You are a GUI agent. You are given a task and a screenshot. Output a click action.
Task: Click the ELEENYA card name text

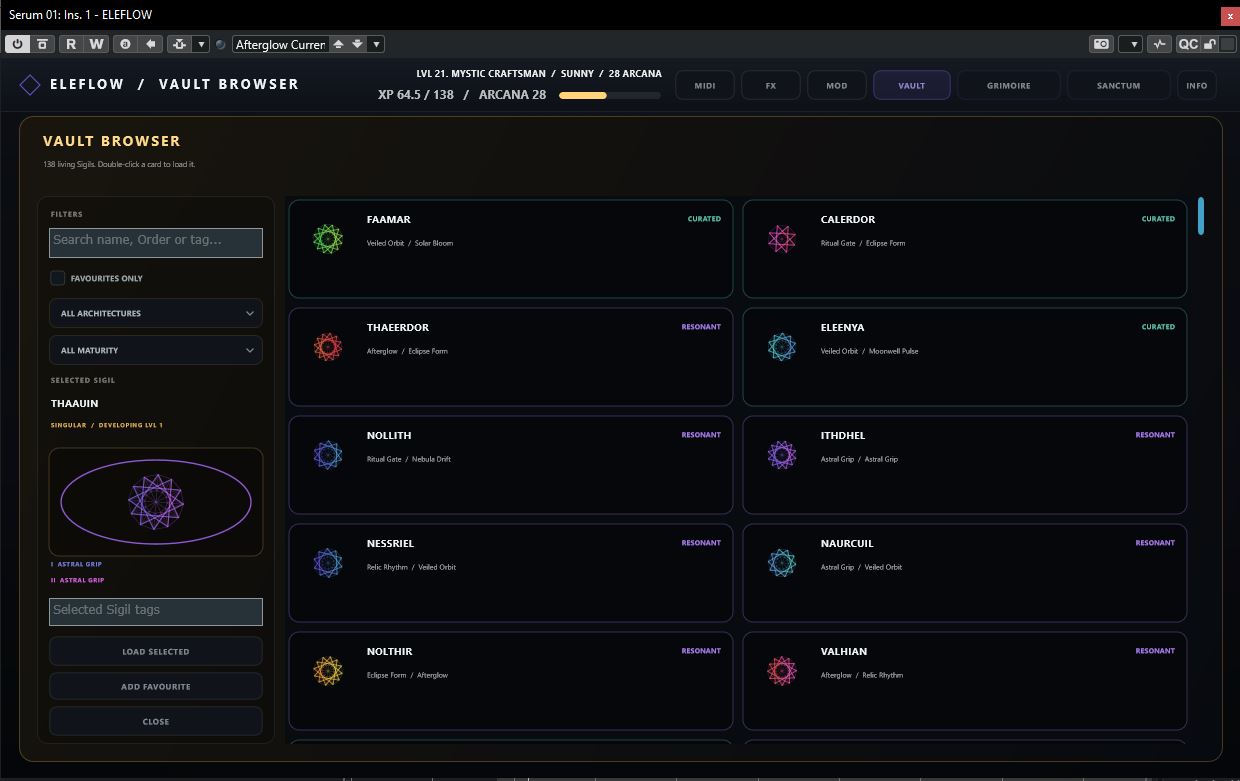pyautogui.click(x=843, y=327)
